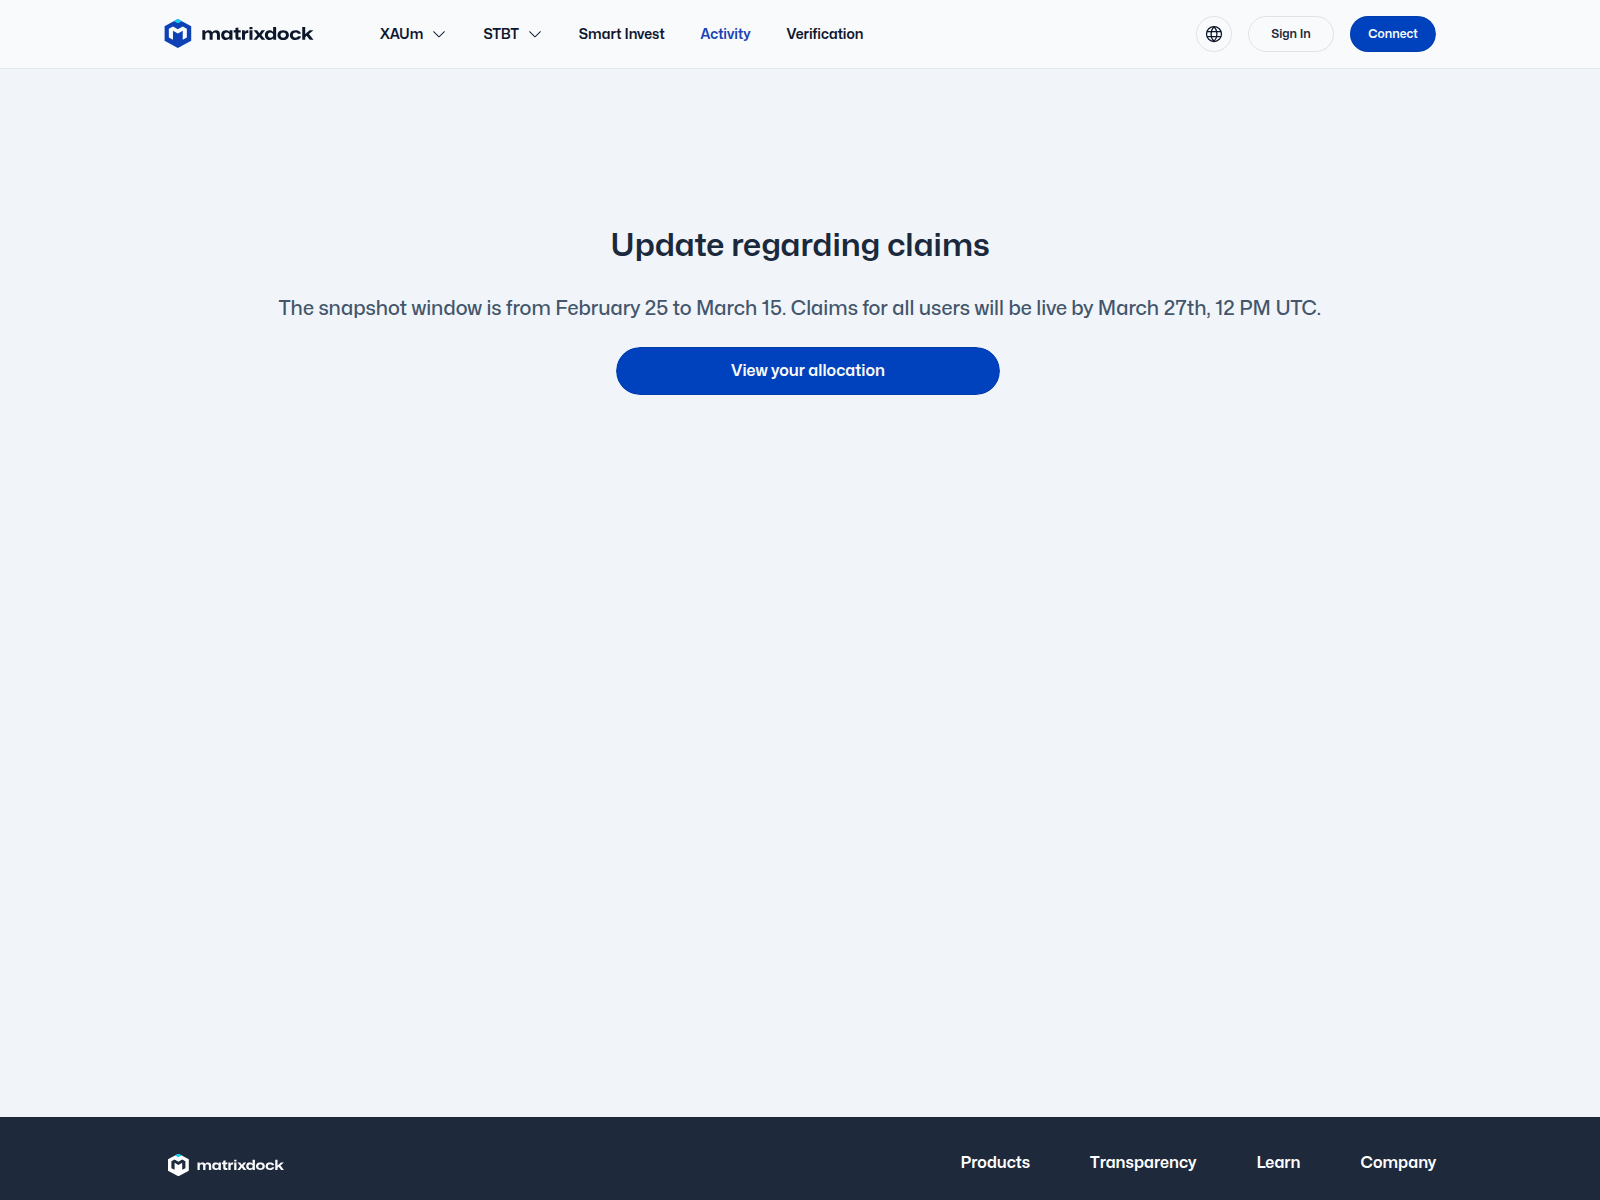Expand the chevron arrow beside STBT

535,34
